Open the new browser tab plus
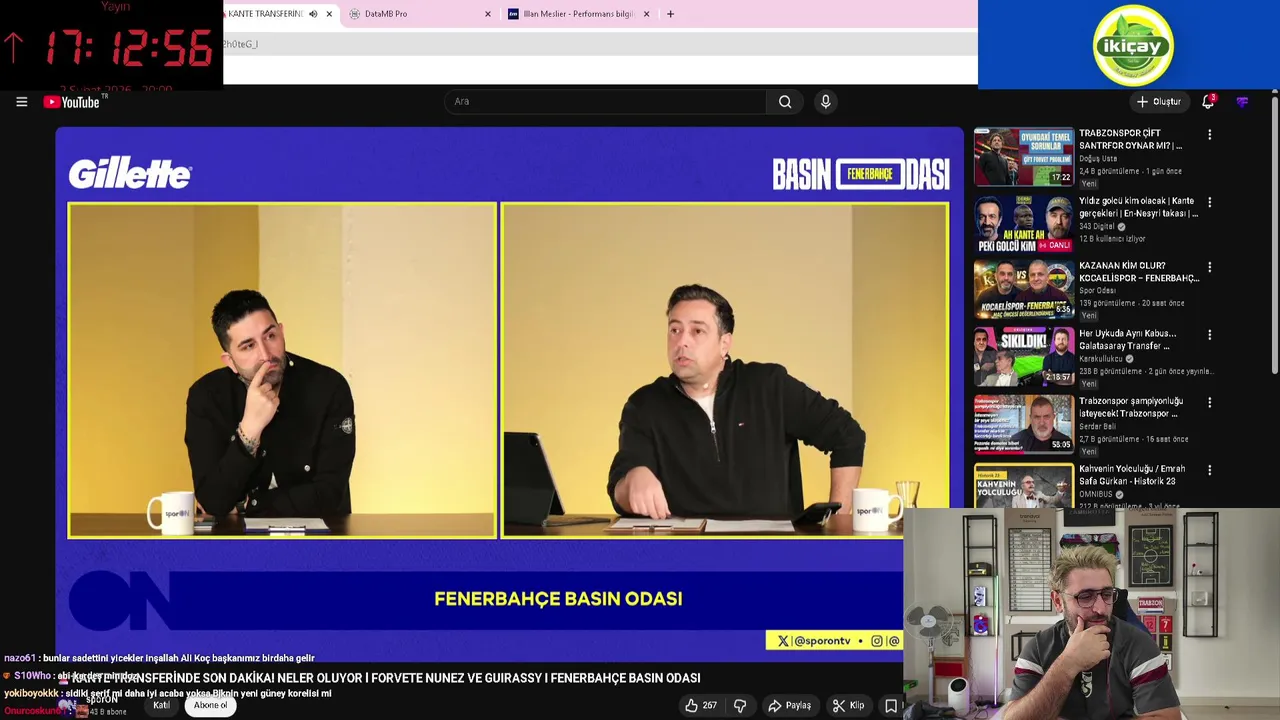The image size is (1280, 720). [x=670, y=14]
